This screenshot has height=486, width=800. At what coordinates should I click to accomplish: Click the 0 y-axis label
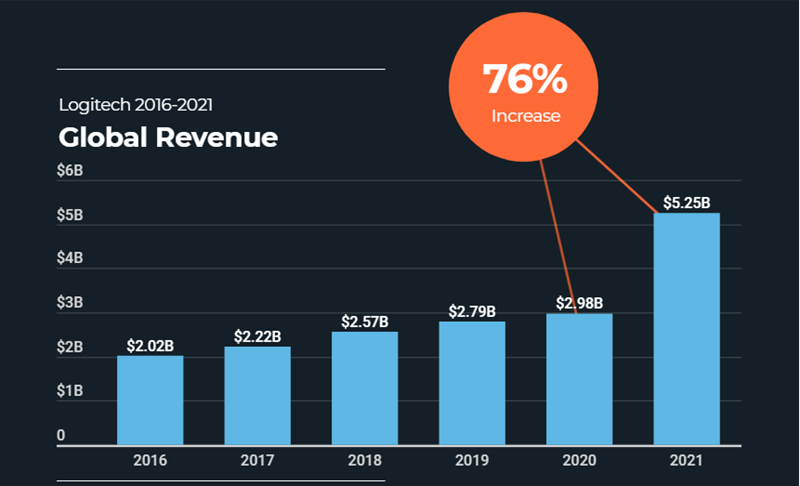(61, 435)
